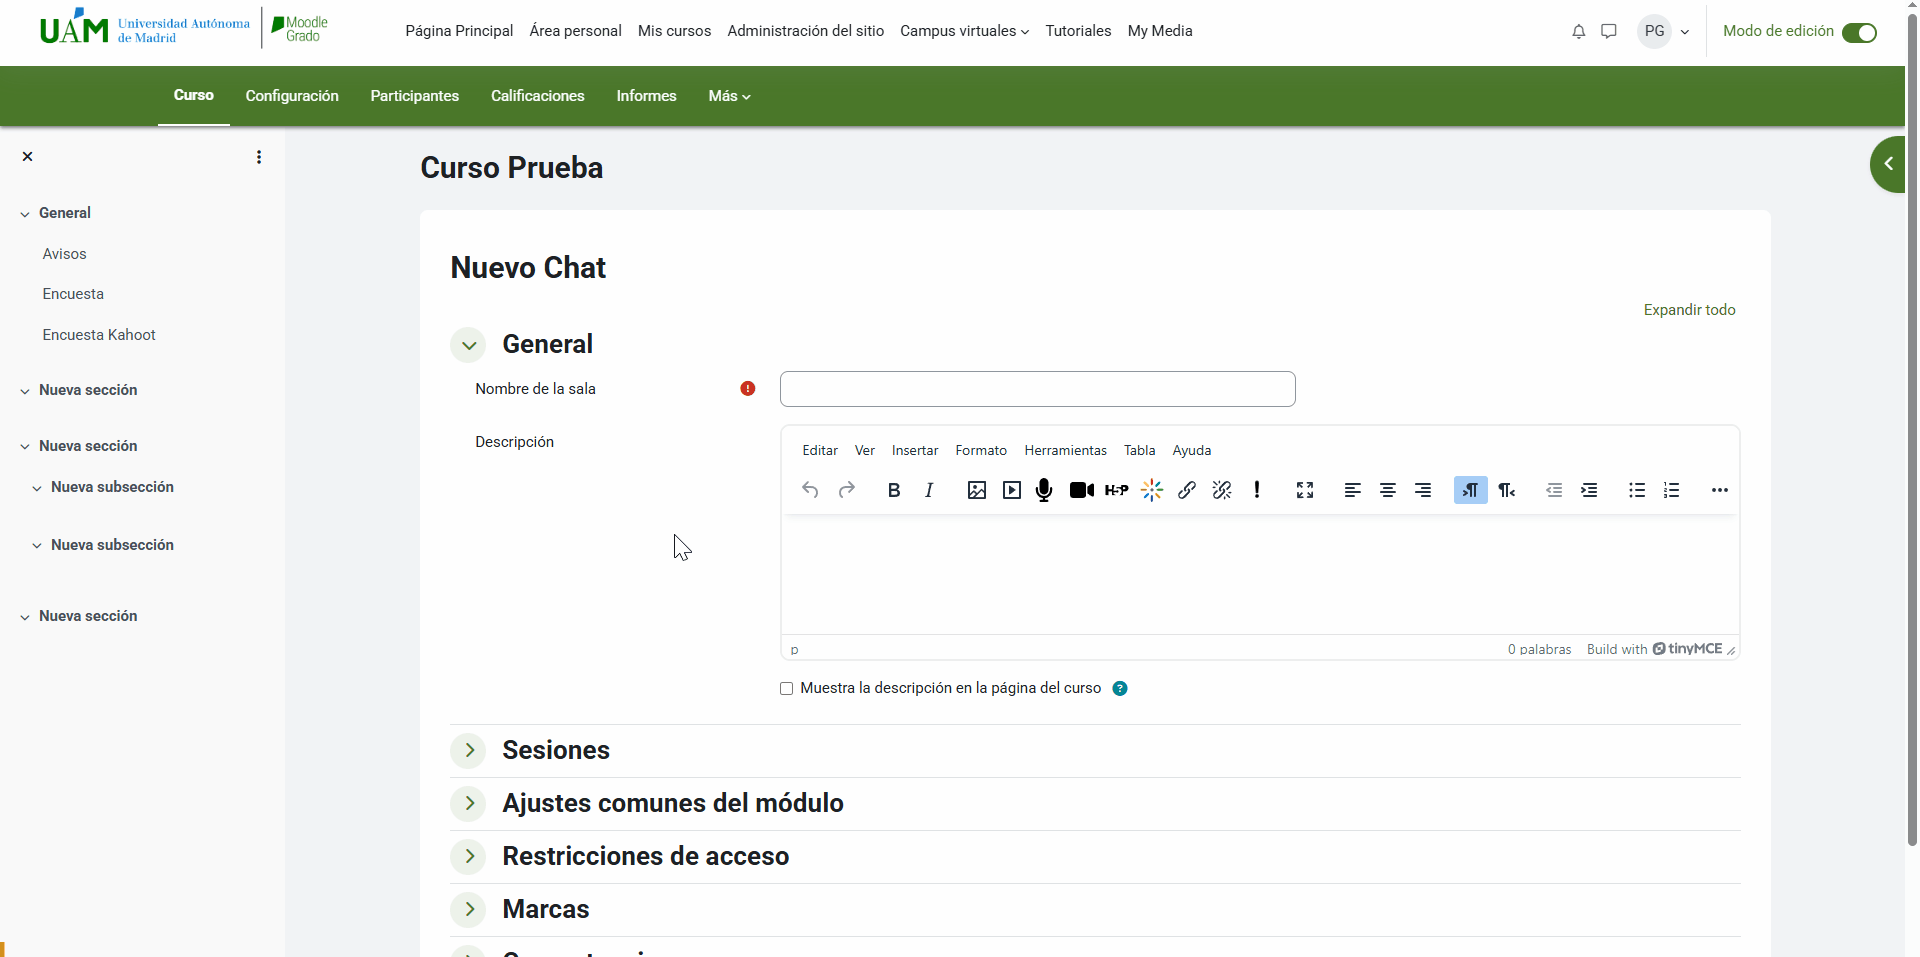This screenshot has width=1920, height=957.
Task: Close the course index sidebar
Action: click(x=28, y=156)
